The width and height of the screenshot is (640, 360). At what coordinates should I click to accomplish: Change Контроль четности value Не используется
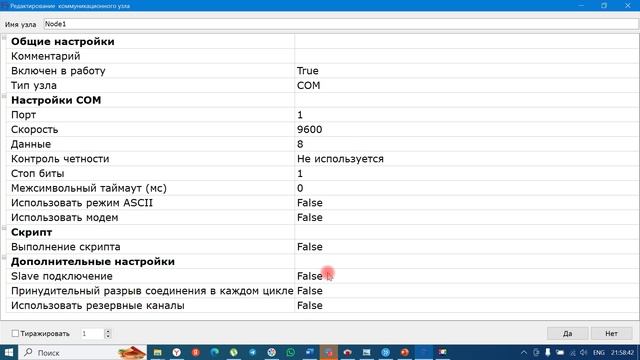tap(466, 159)
